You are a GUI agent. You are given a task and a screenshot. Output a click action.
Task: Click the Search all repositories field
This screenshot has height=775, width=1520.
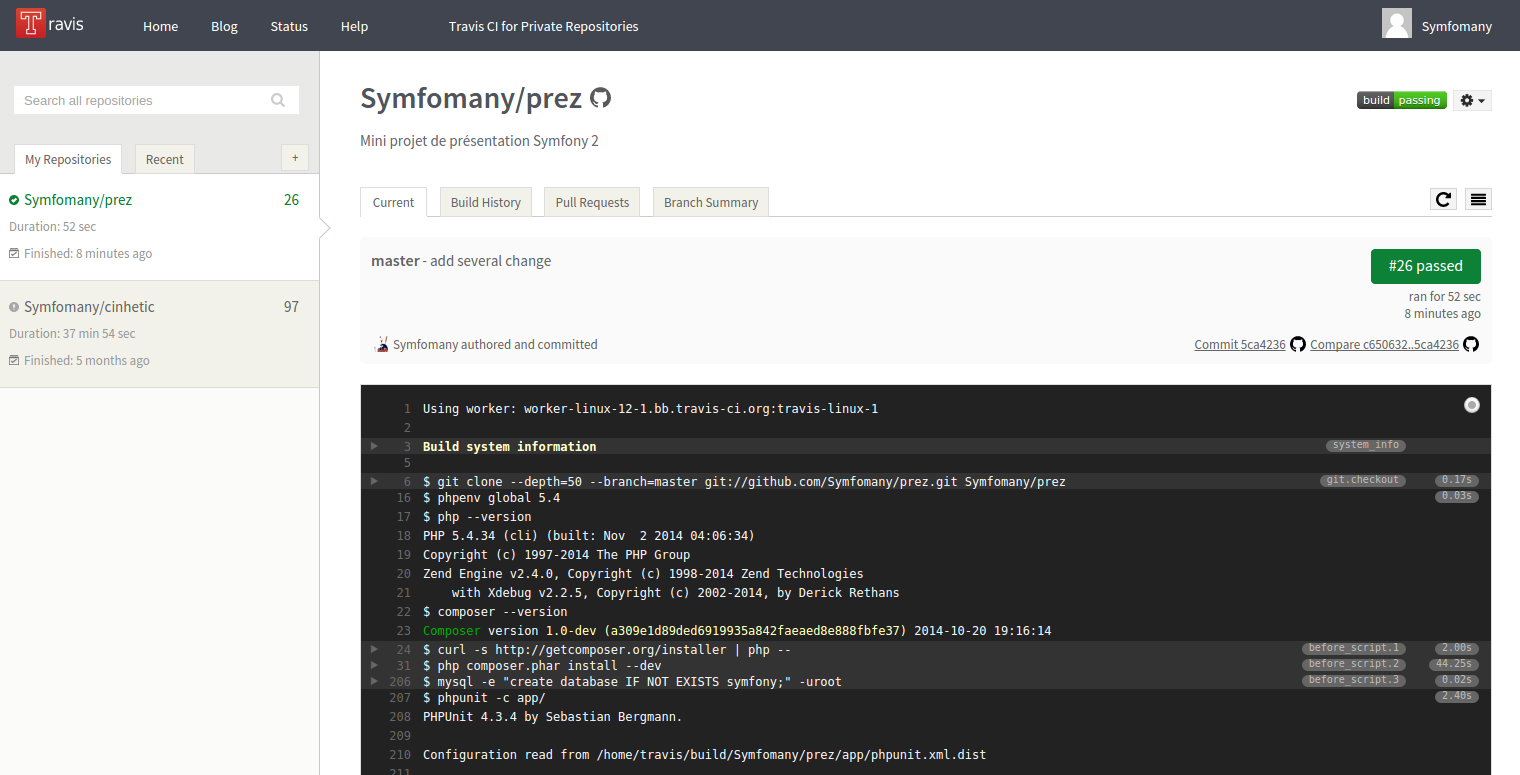pos(156,100)
